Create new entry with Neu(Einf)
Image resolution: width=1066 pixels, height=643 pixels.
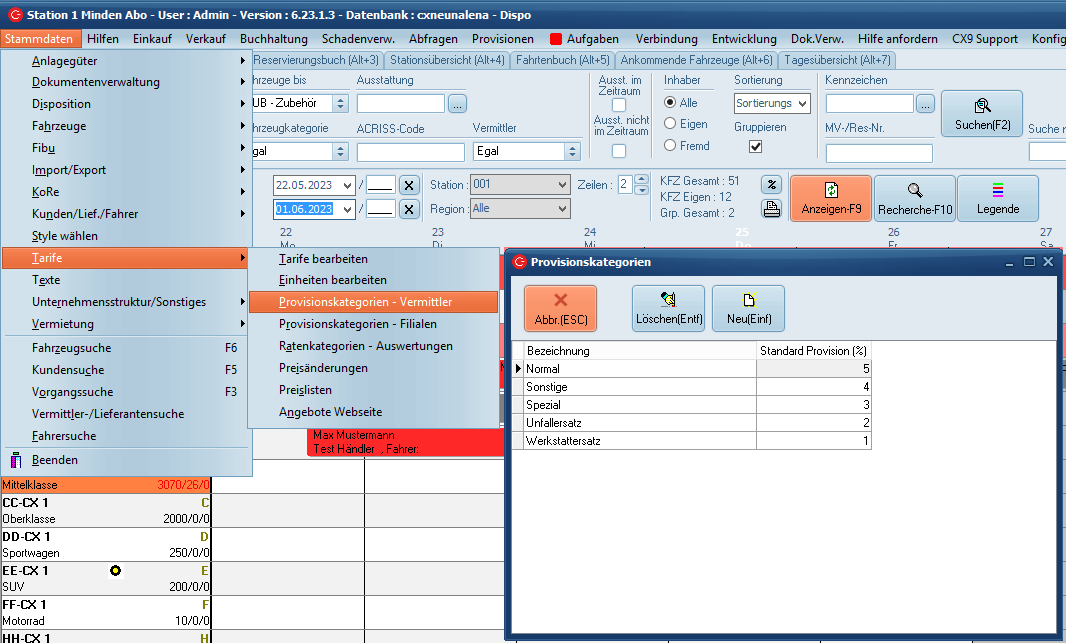coord(748,308)
